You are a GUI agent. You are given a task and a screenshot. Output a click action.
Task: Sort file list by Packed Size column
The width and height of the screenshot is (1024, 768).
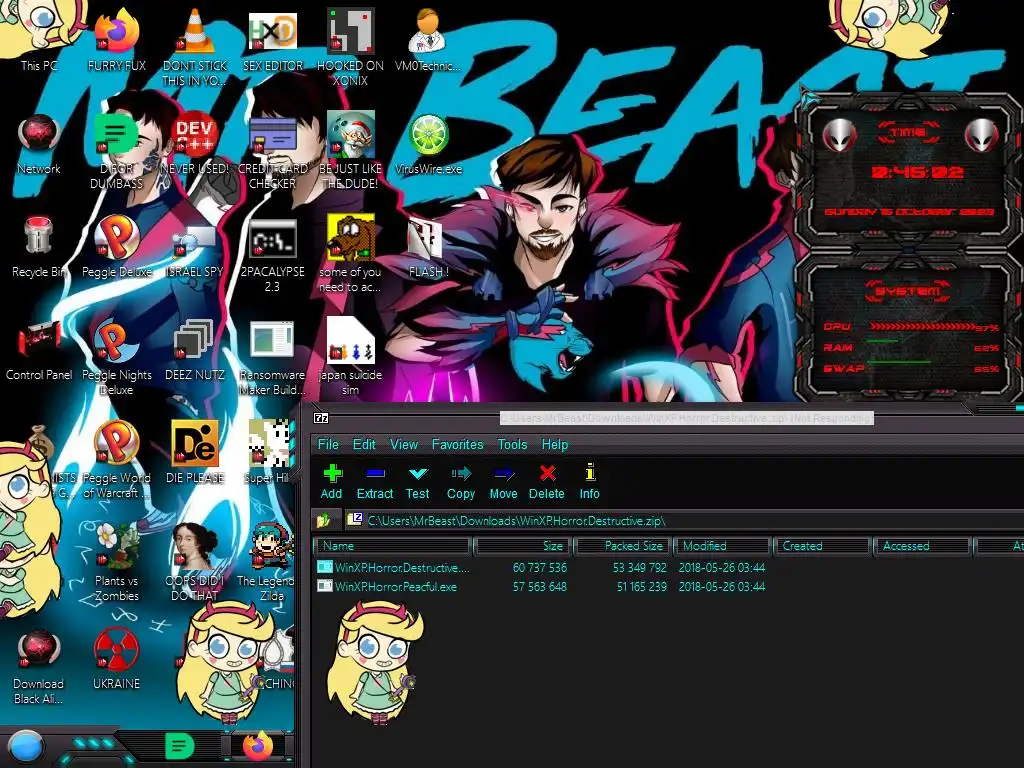(x=622, y=546)
